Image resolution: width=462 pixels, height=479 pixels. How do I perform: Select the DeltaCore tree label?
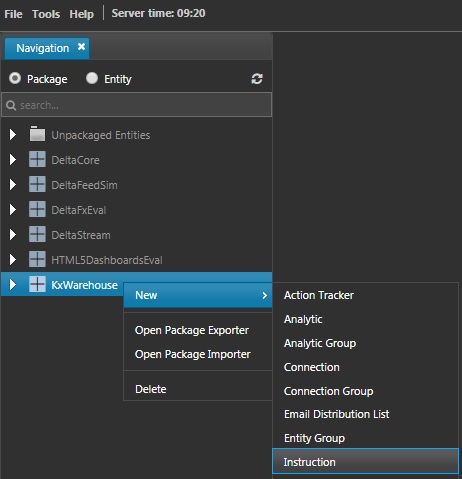pos(75,160)
